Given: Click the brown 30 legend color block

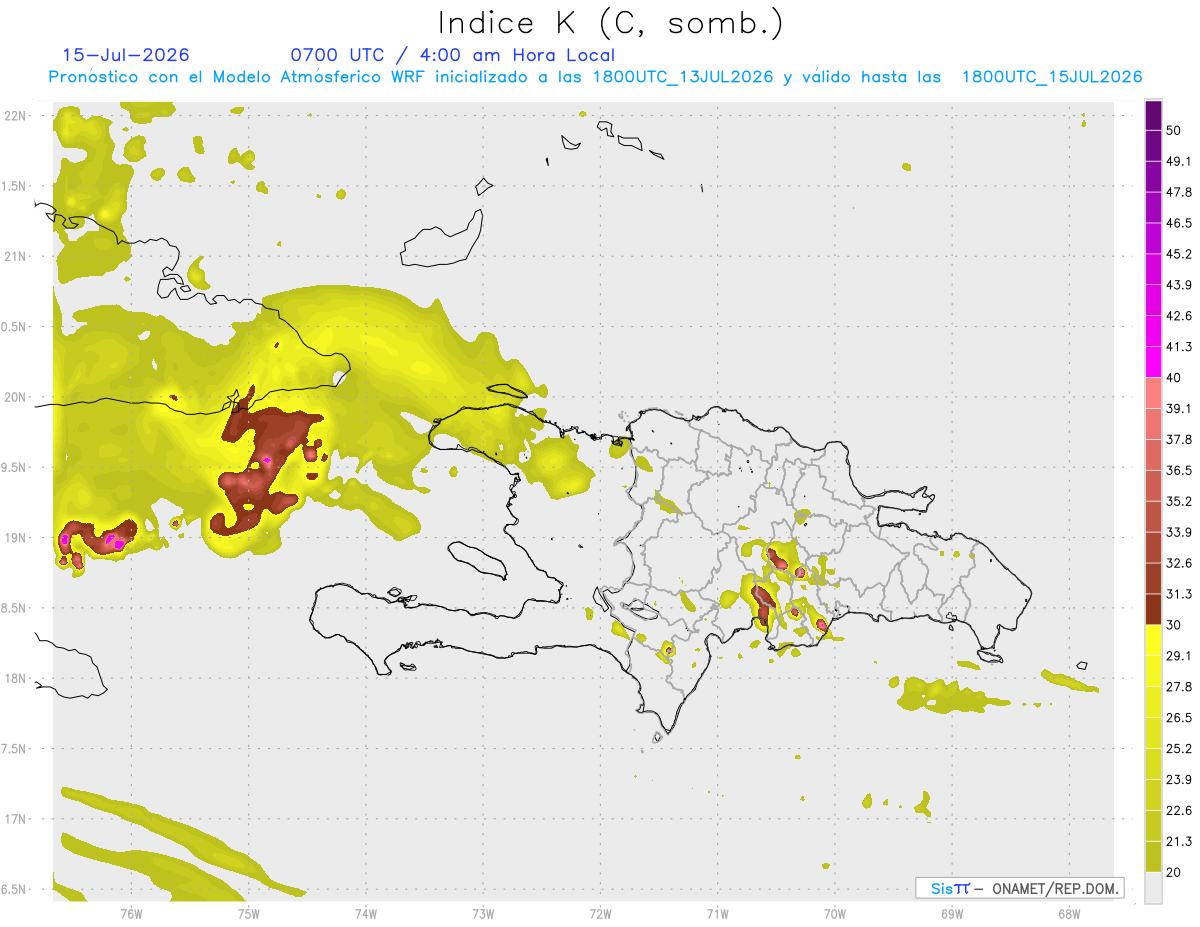Looking at the screenshot, I should (1153, 609).
